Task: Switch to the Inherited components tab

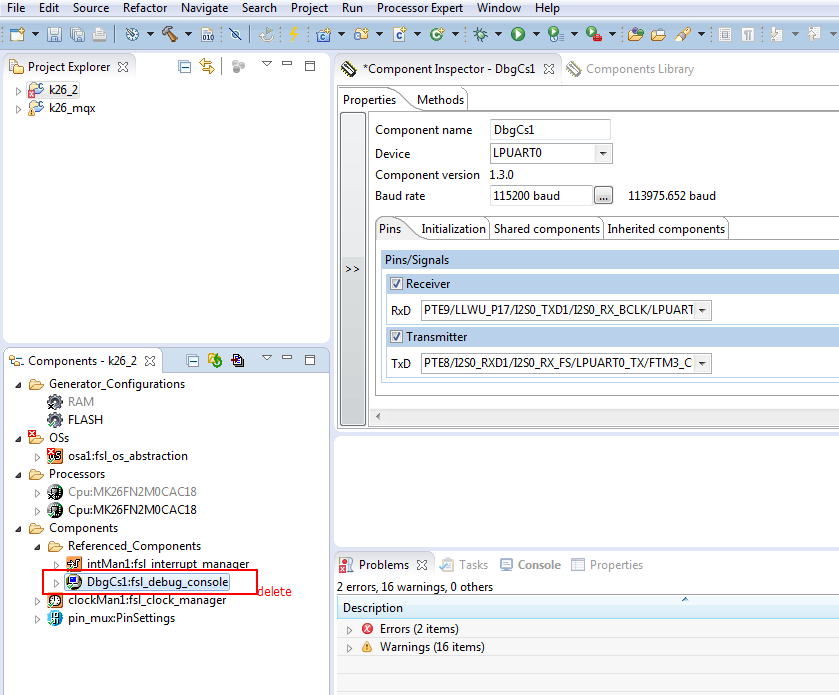Action: point(666,229)
